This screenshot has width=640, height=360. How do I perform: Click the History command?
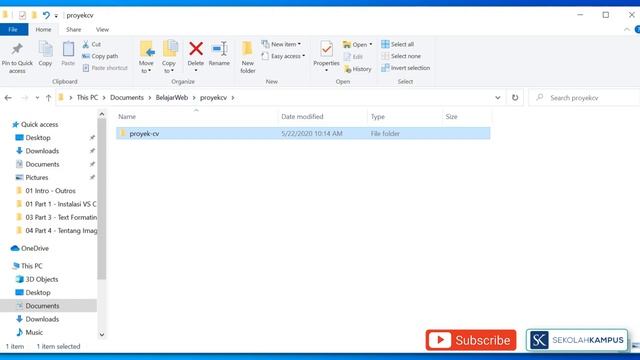coord(358,69)
